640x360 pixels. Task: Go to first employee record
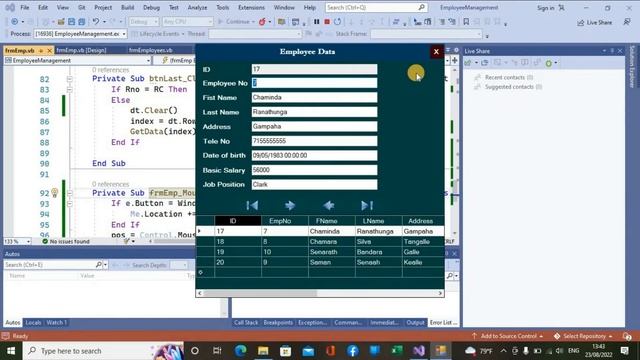(x=252, y=205)
